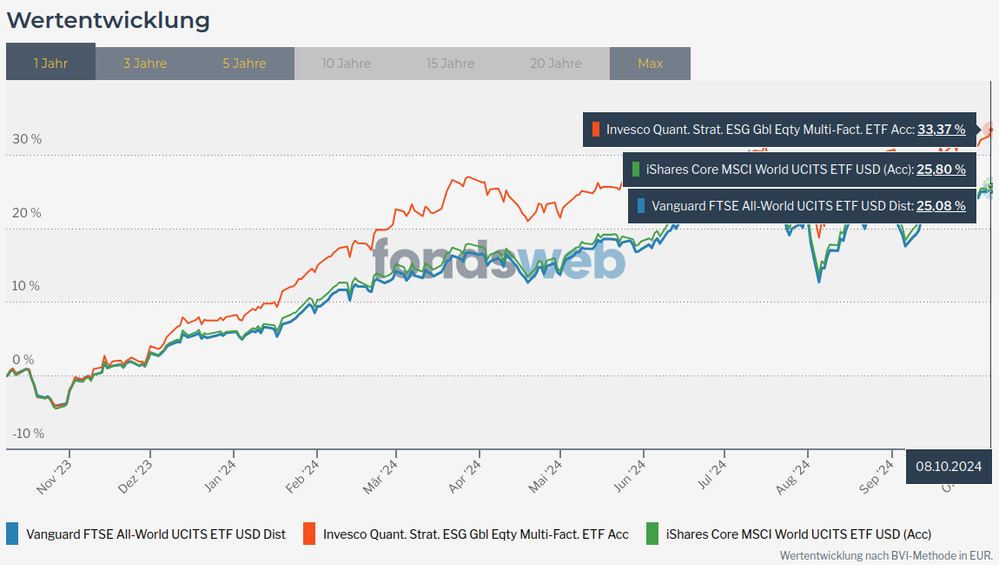Click the Aug '24 axis label

point(793,477)
